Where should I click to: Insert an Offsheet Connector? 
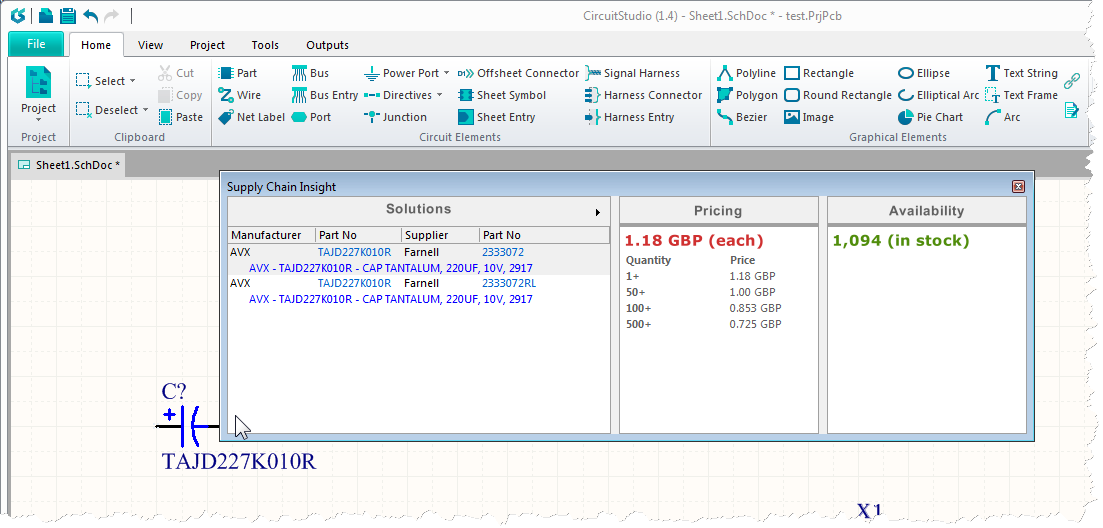[x=527, y=73]
